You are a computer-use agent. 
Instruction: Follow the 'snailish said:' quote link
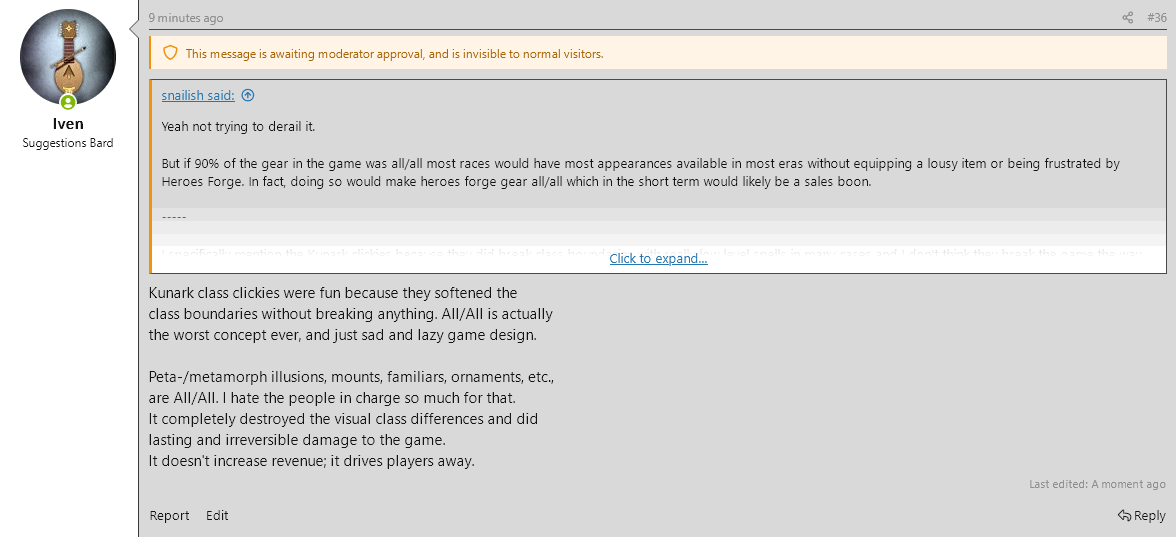click(198, 95)
